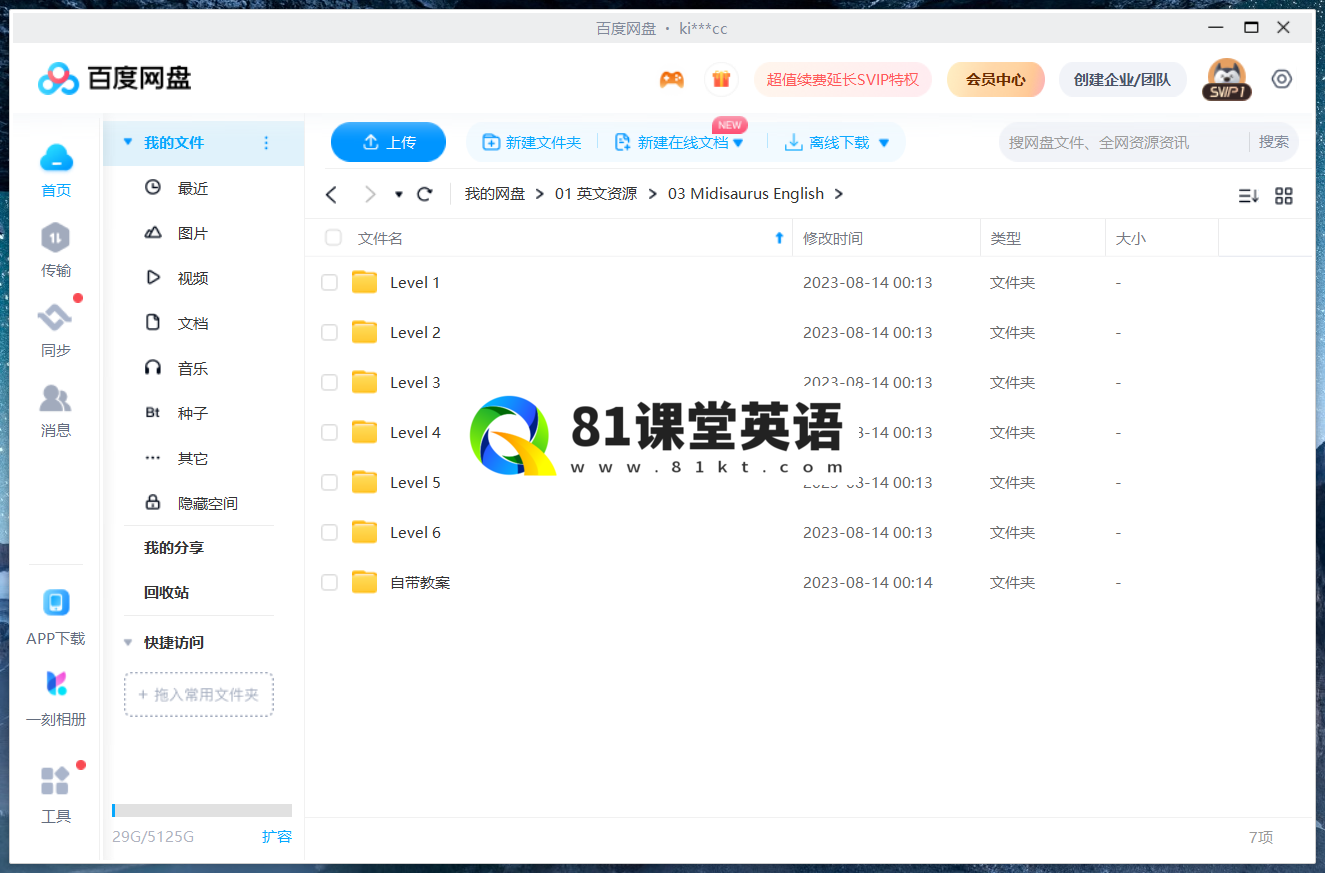Viewport: 1325px width, 873px height.
Task: Check the Level 6 row checkbox
Action: pos(329,533)
